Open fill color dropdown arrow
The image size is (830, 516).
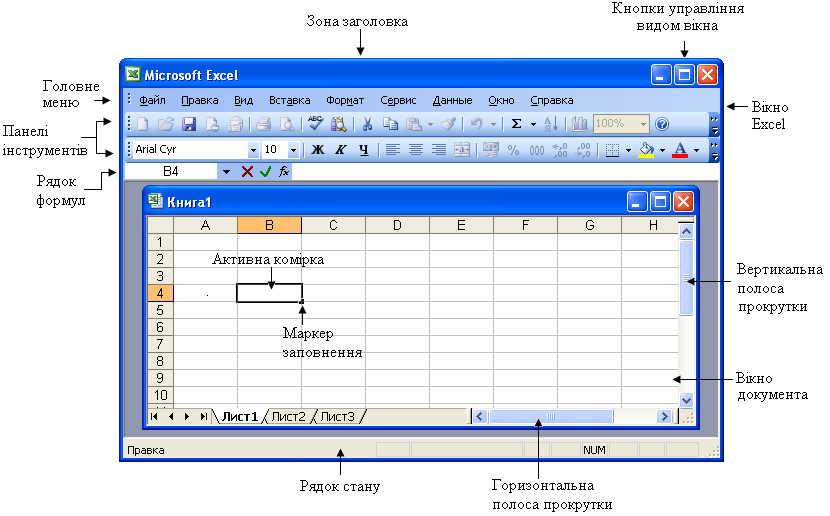tap(662, 151)
